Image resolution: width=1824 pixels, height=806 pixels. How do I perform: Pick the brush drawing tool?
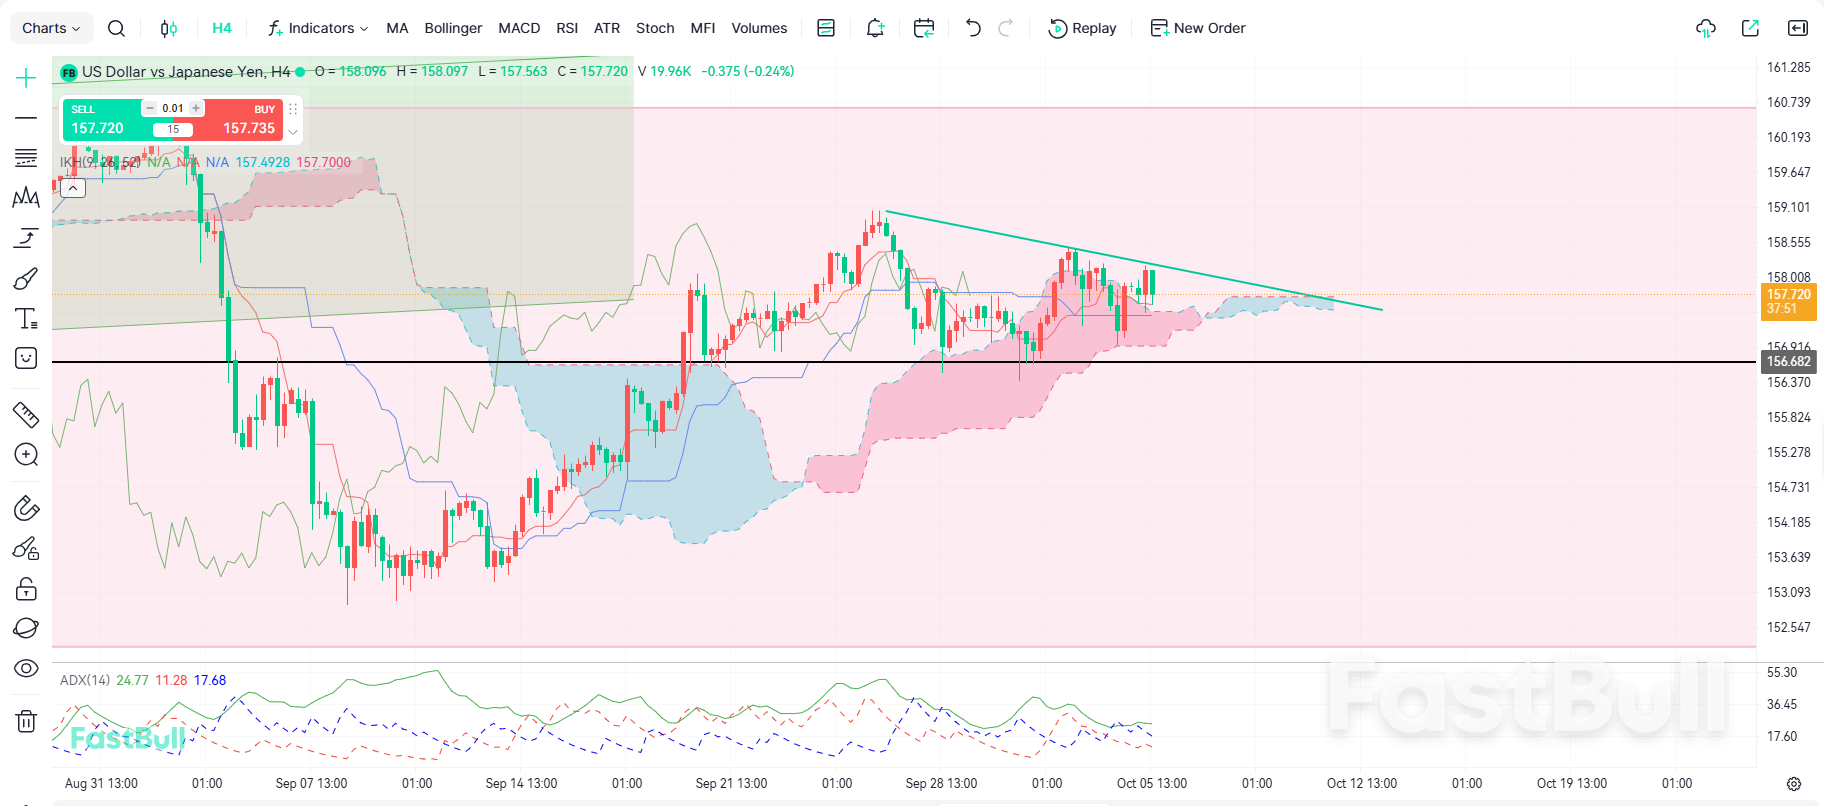click(26, 278)
